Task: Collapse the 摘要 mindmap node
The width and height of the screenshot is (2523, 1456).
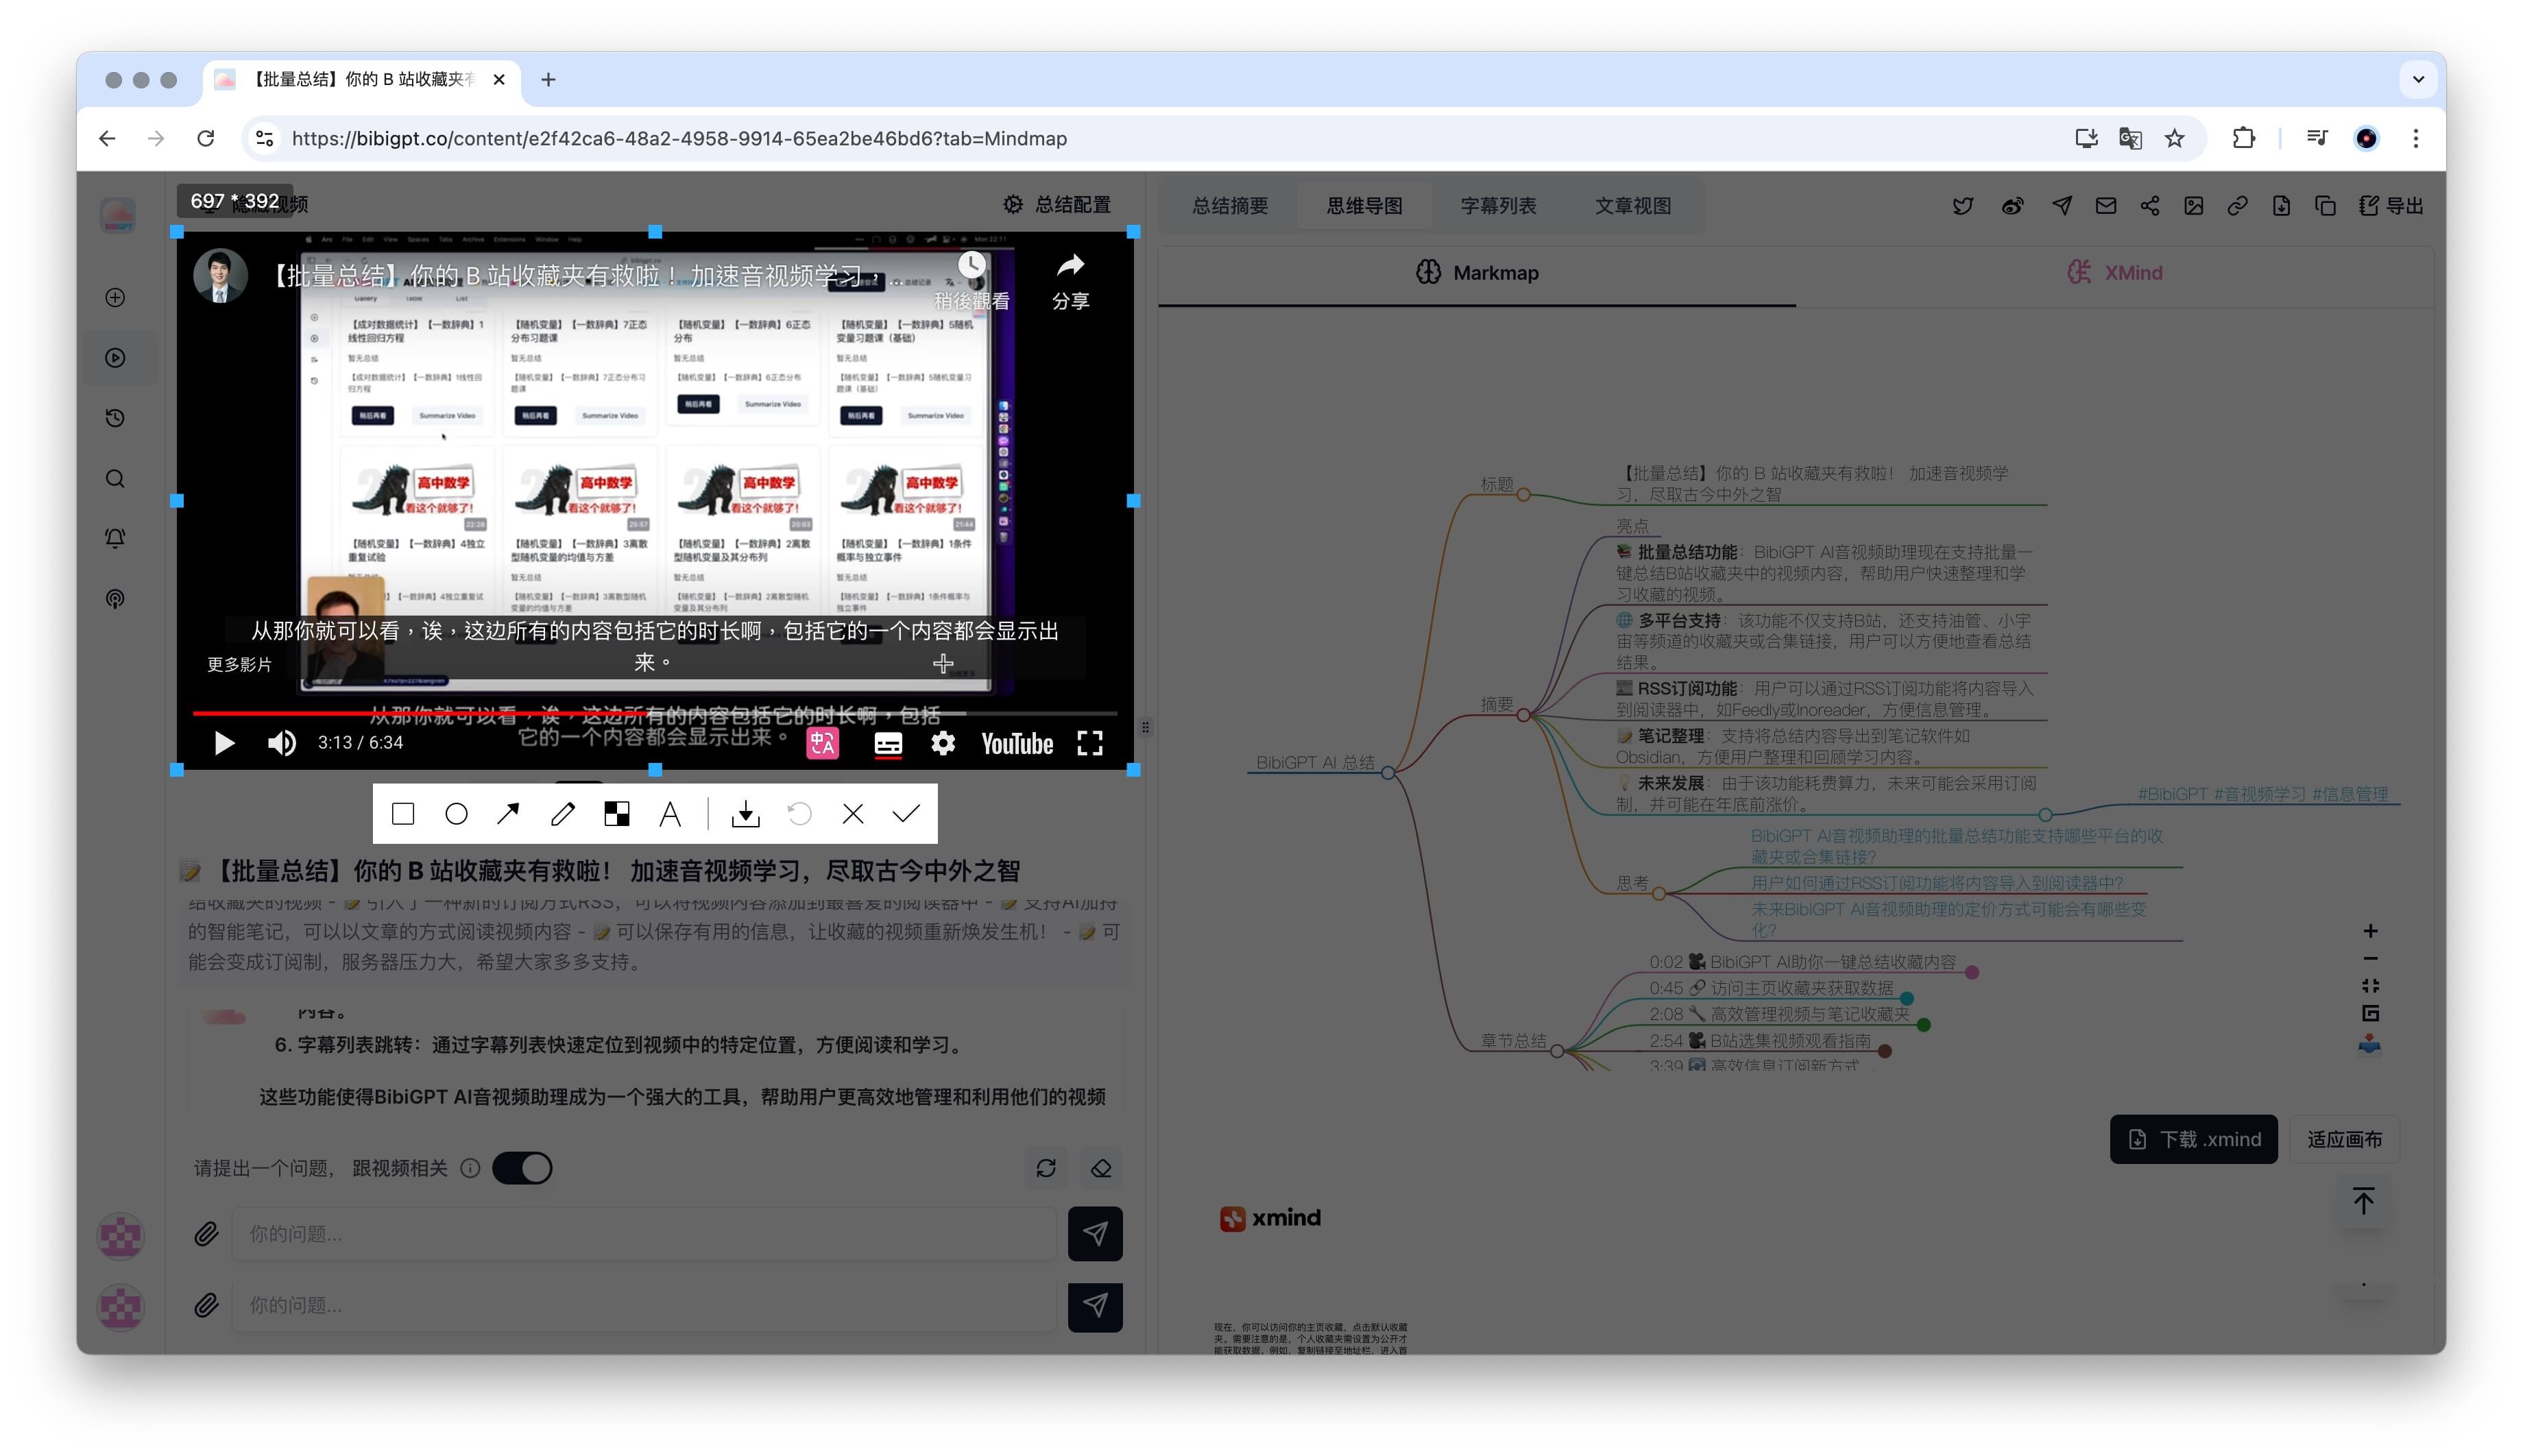Action: click(x=1523, y=715)
